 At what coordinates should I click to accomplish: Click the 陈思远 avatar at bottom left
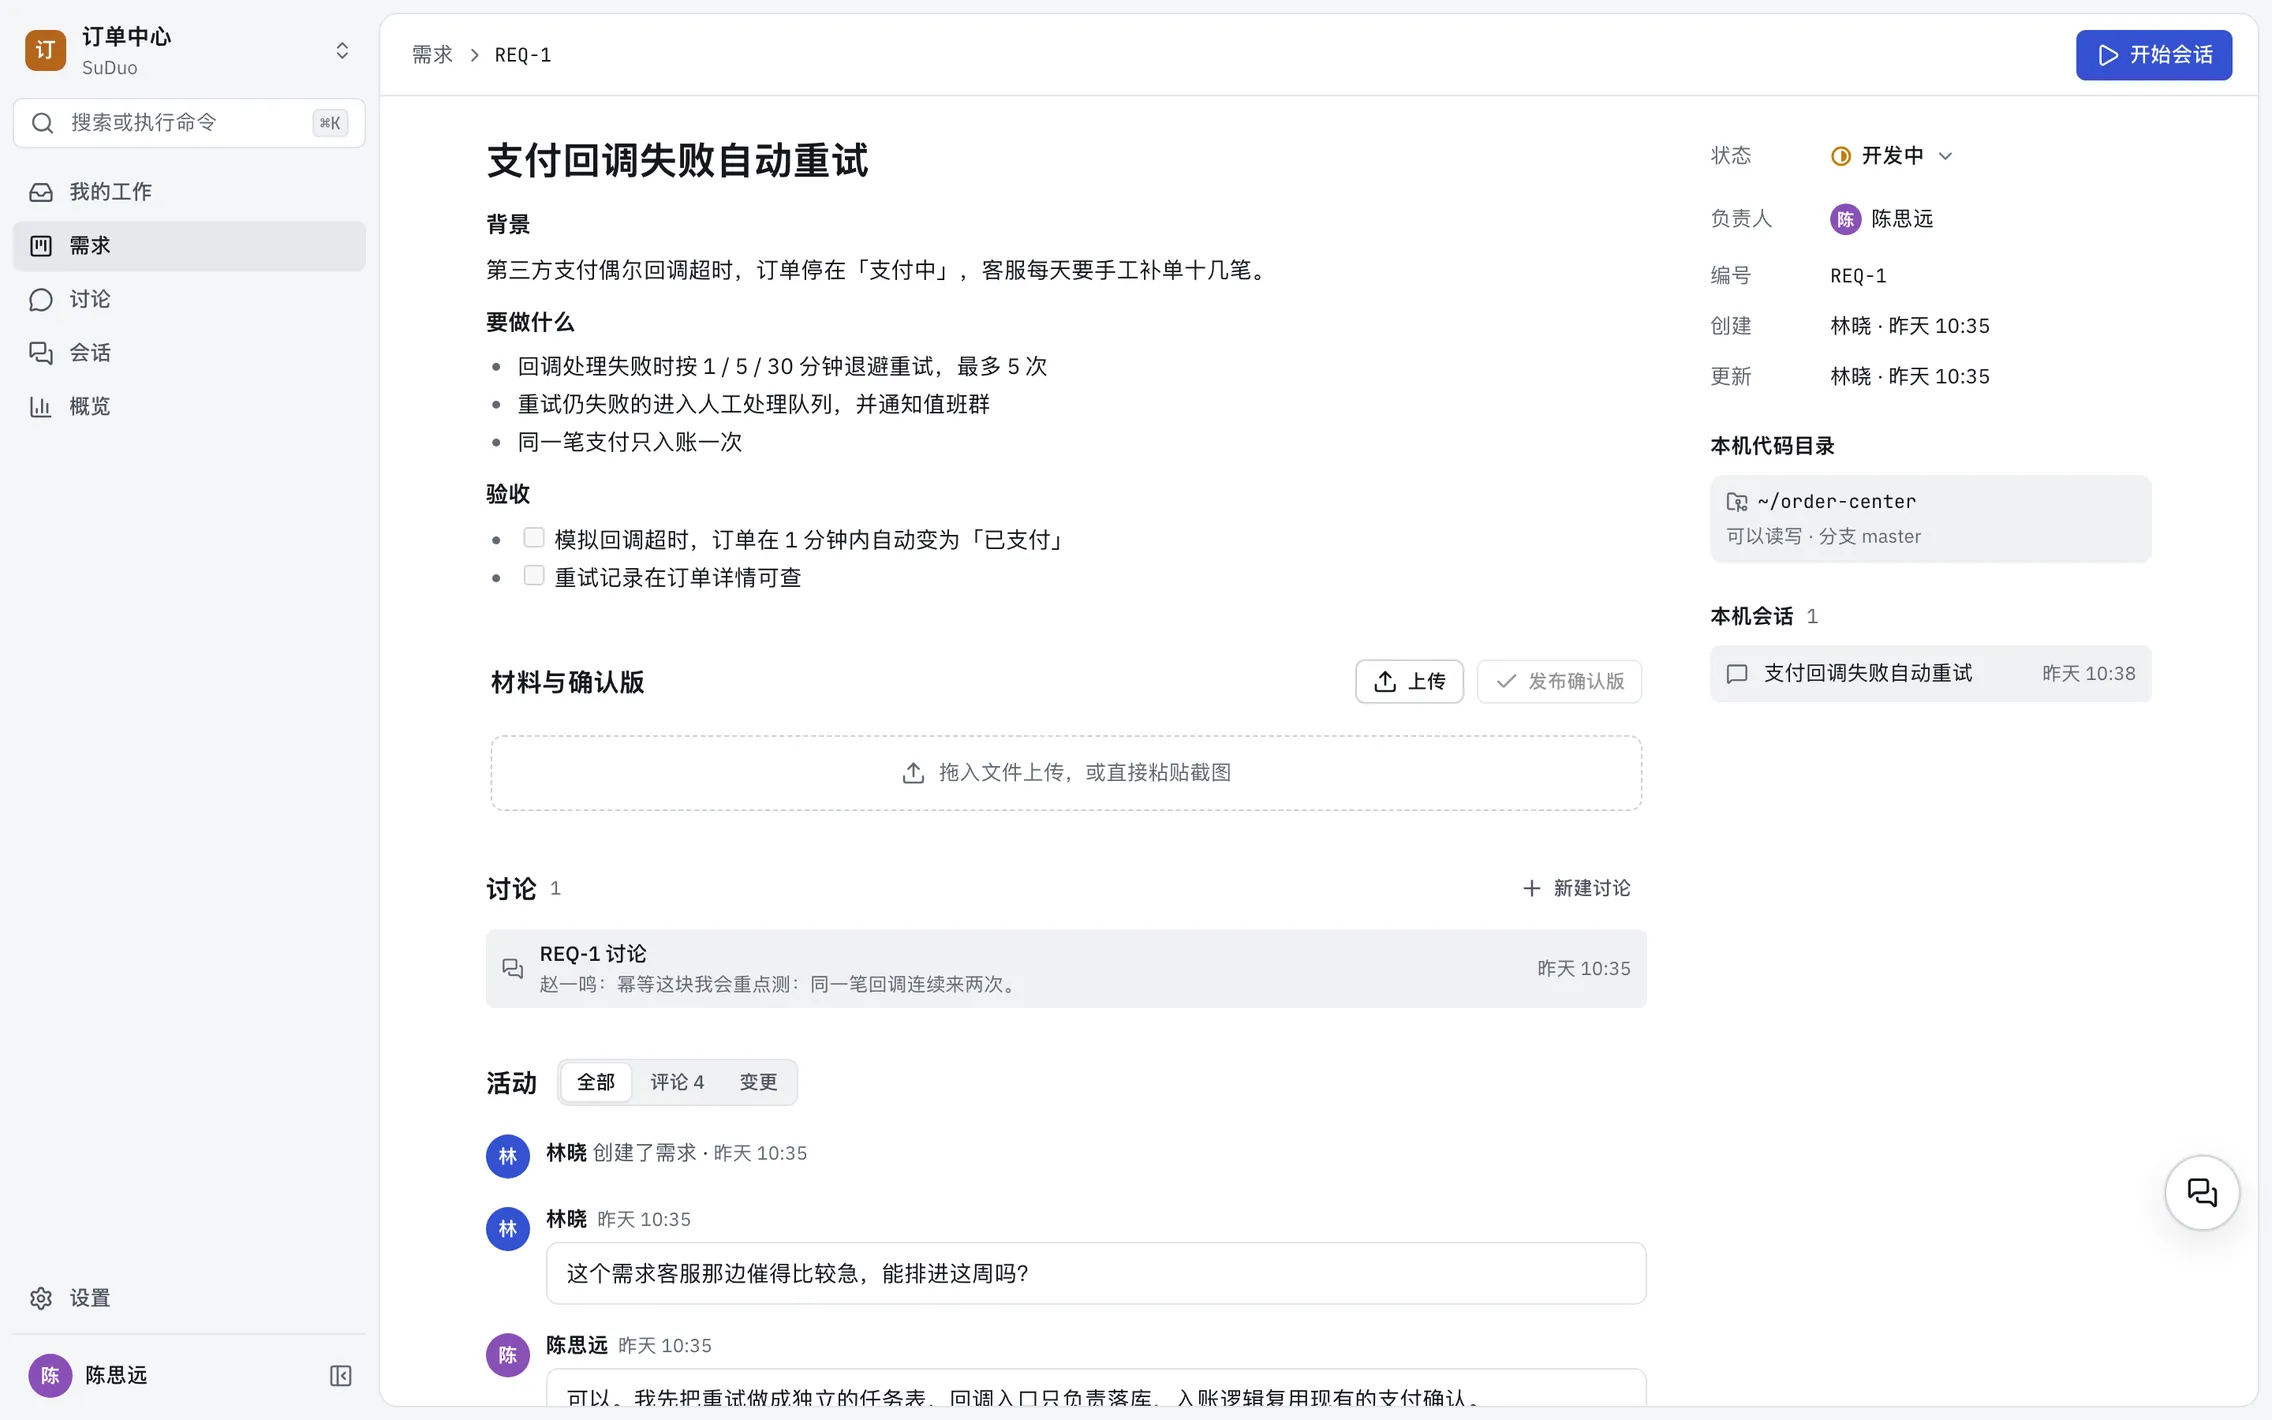click(x=50, y=1376)
